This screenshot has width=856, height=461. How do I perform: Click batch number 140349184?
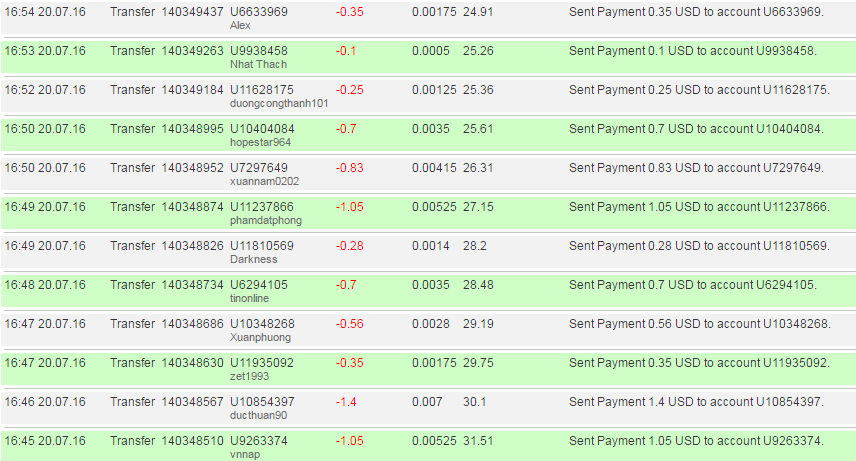pyautogui.click(x=192, y=90)
